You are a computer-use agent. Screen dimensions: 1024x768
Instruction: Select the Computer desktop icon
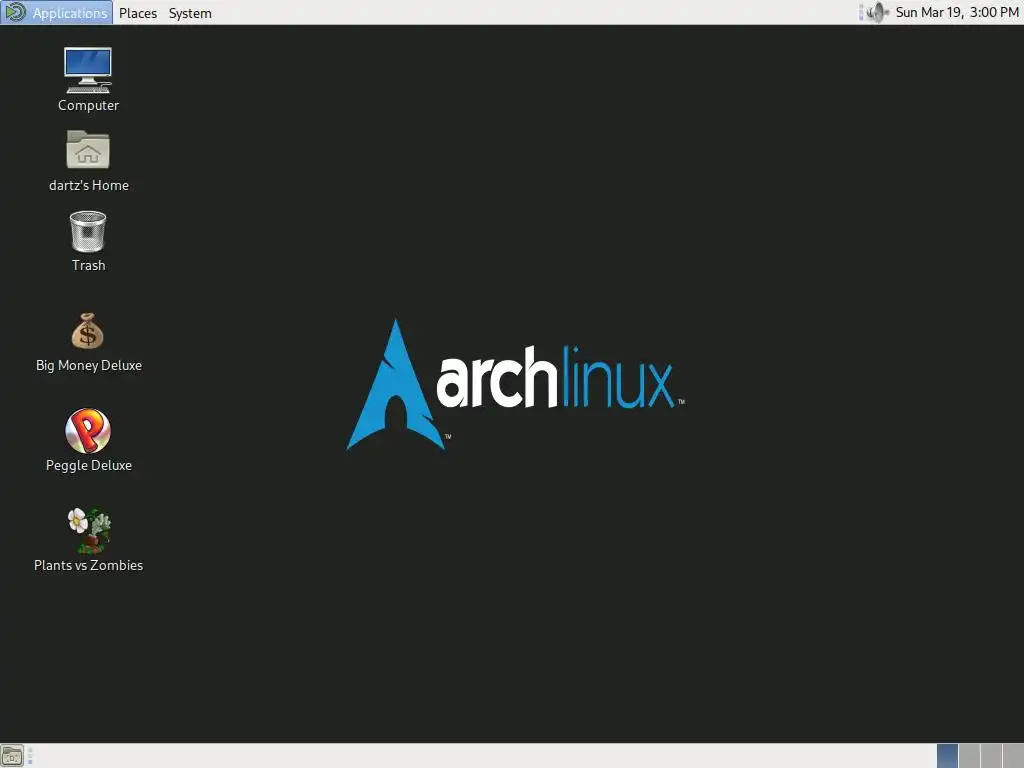point(88,79)
